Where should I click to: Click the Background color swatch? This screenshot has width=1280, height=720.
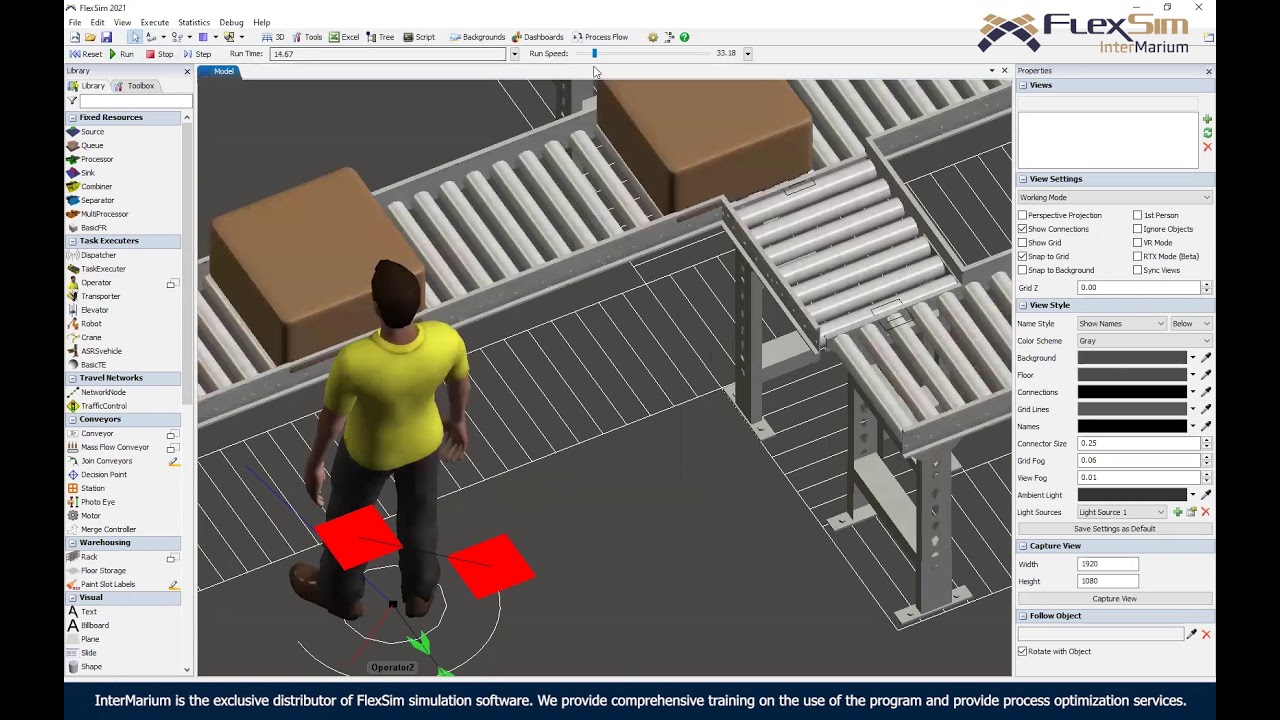click(1132, 358)
